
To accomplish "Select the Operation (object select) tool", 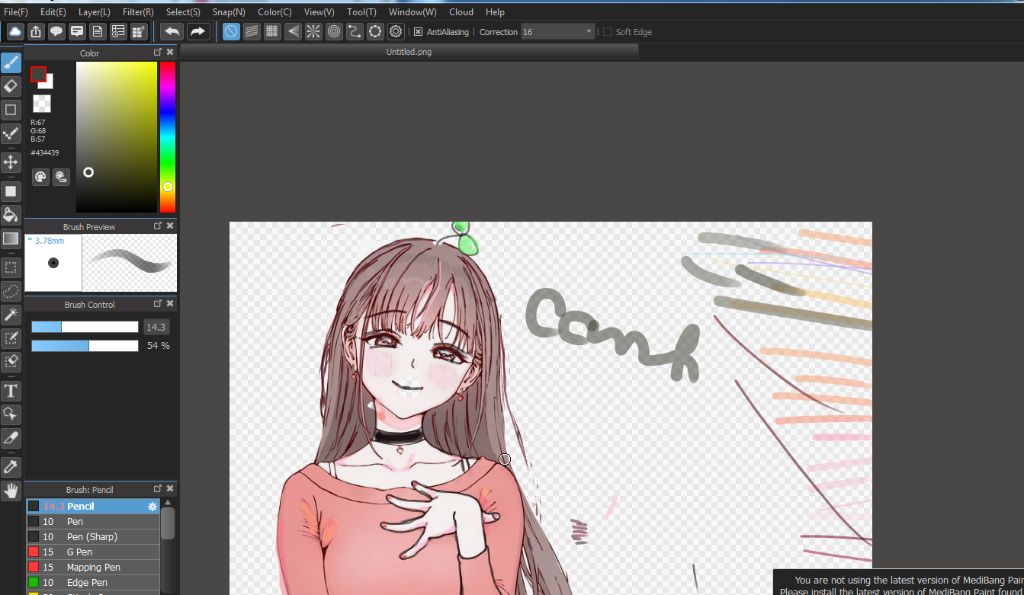I will tap(10, 415).
